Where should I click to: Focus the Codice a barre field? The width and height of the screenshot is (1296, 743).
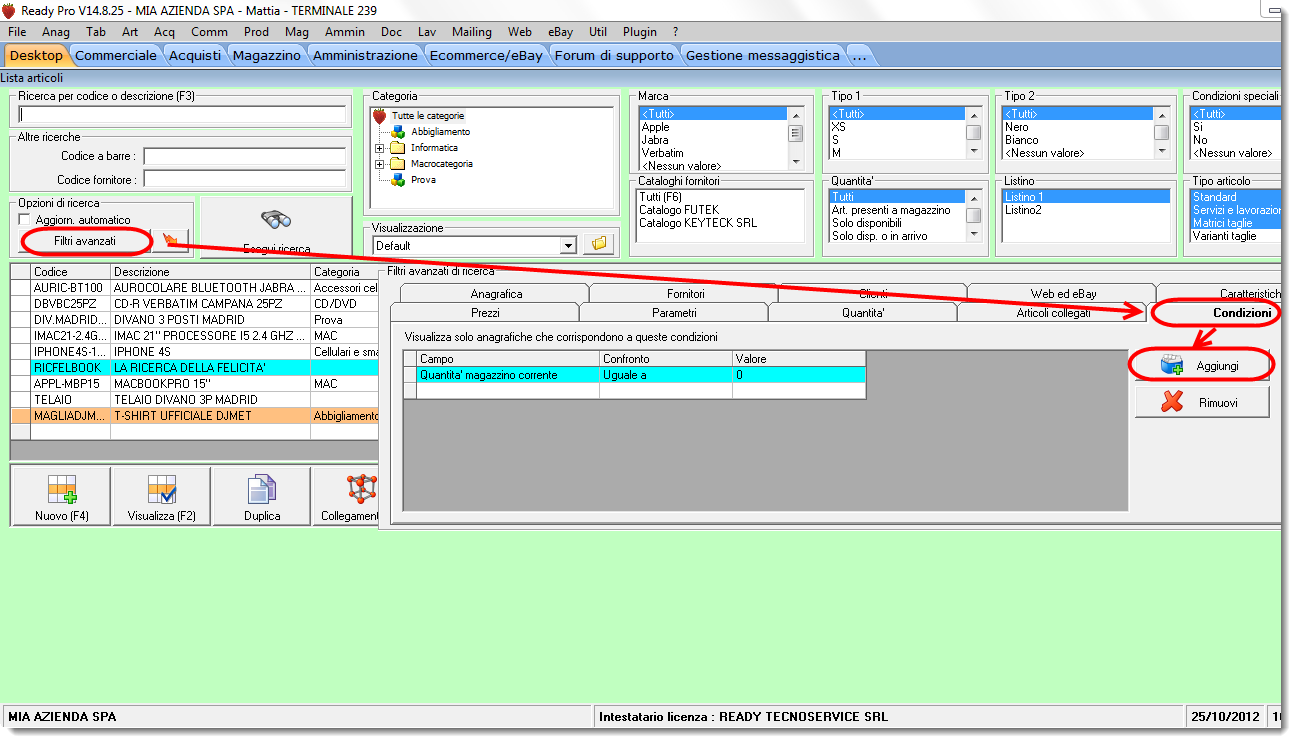click(245, 156)
